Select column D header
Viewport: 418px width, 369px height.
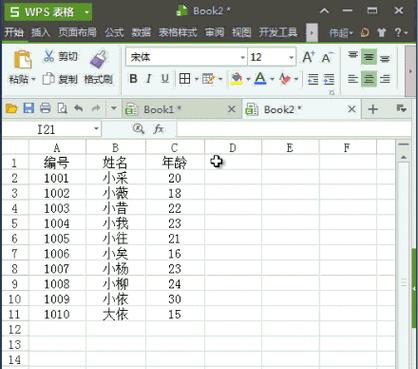[233, 148]
